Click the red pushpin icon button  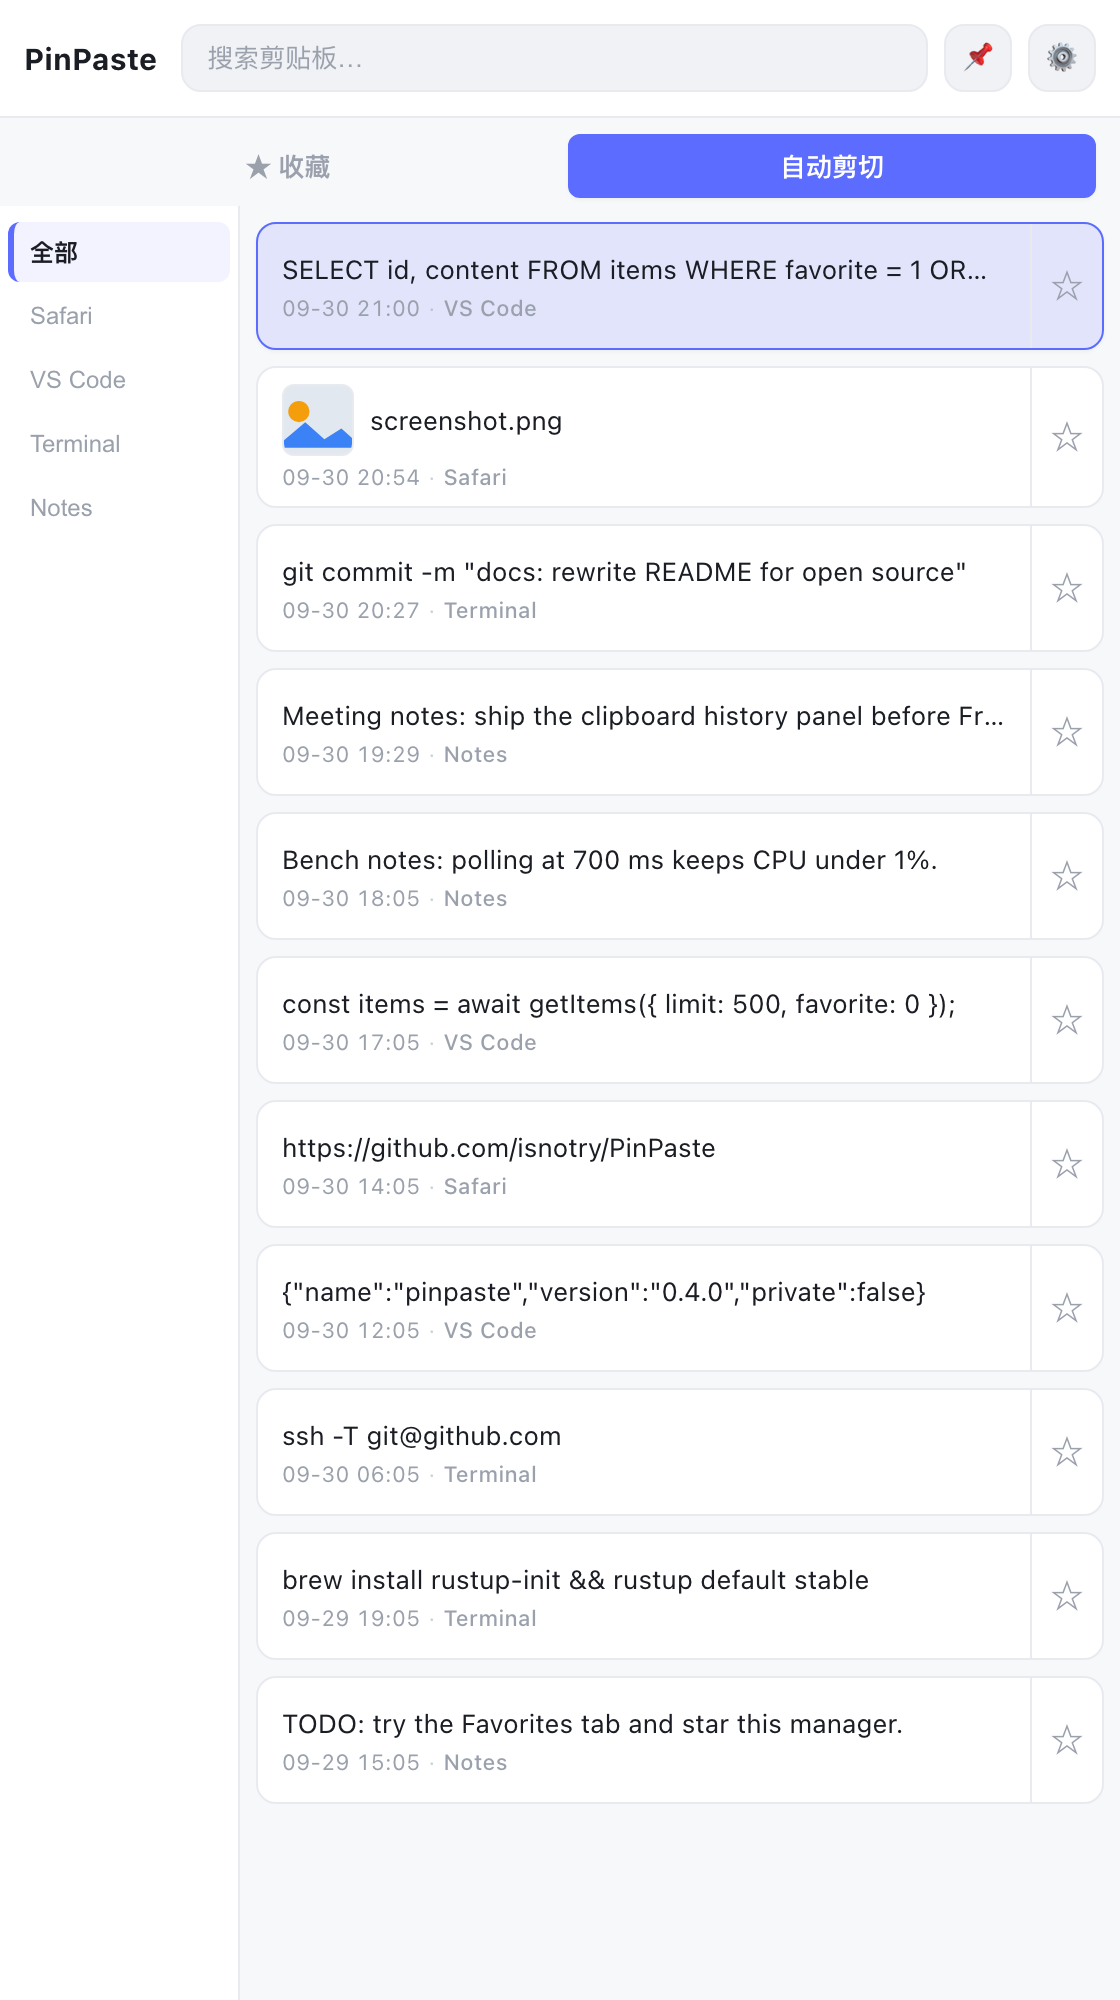click(978, 58)
